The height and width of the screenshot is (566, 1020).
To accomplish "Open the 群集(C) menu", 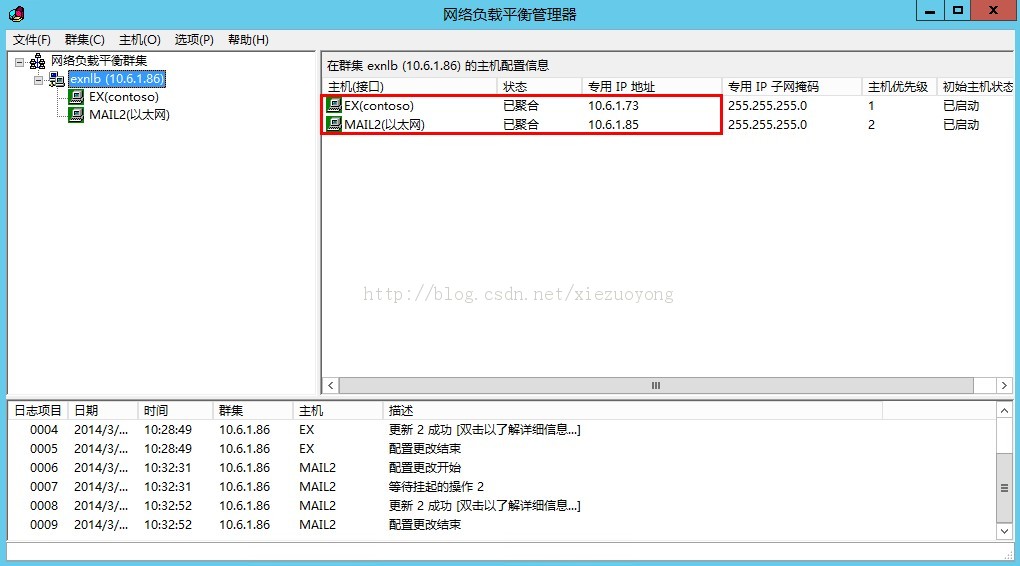I will (85, 40).
